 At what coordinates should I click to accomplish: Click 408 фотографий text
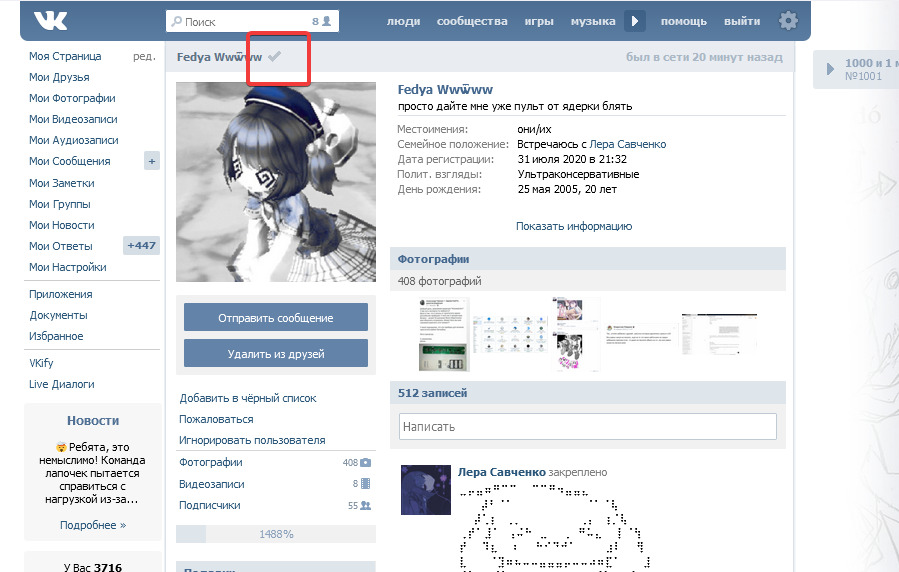(x=440, y=281)
